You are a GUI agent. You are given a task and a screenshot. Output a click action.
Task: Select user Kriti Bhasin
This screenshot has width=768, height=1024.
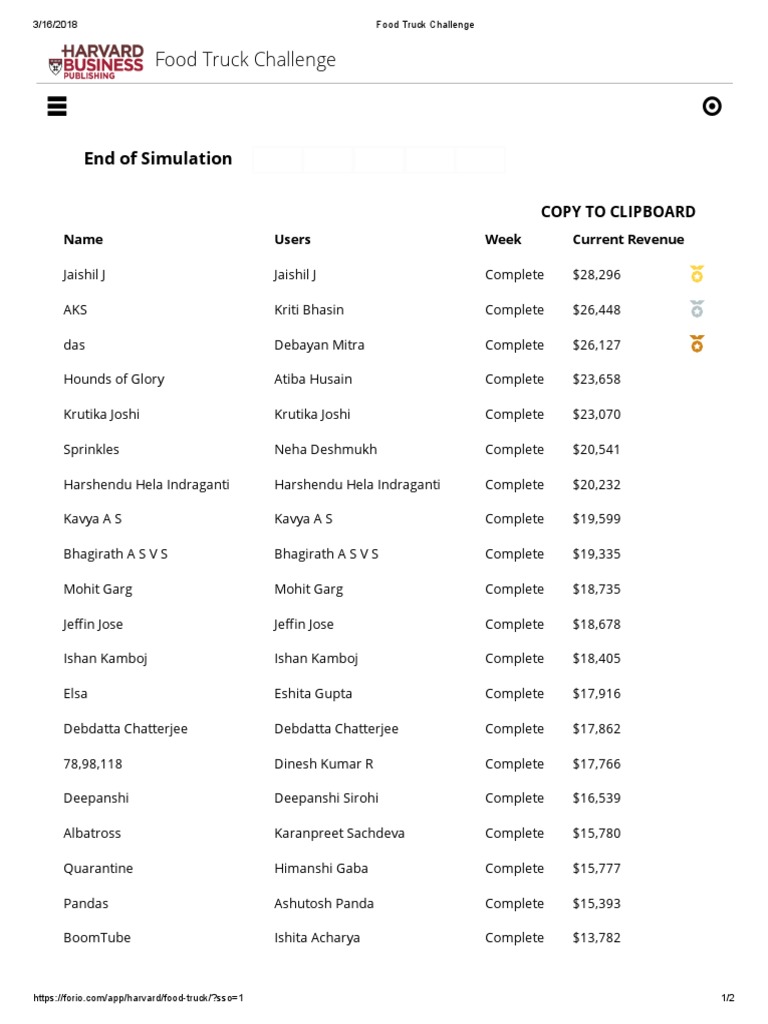(309, 309)
